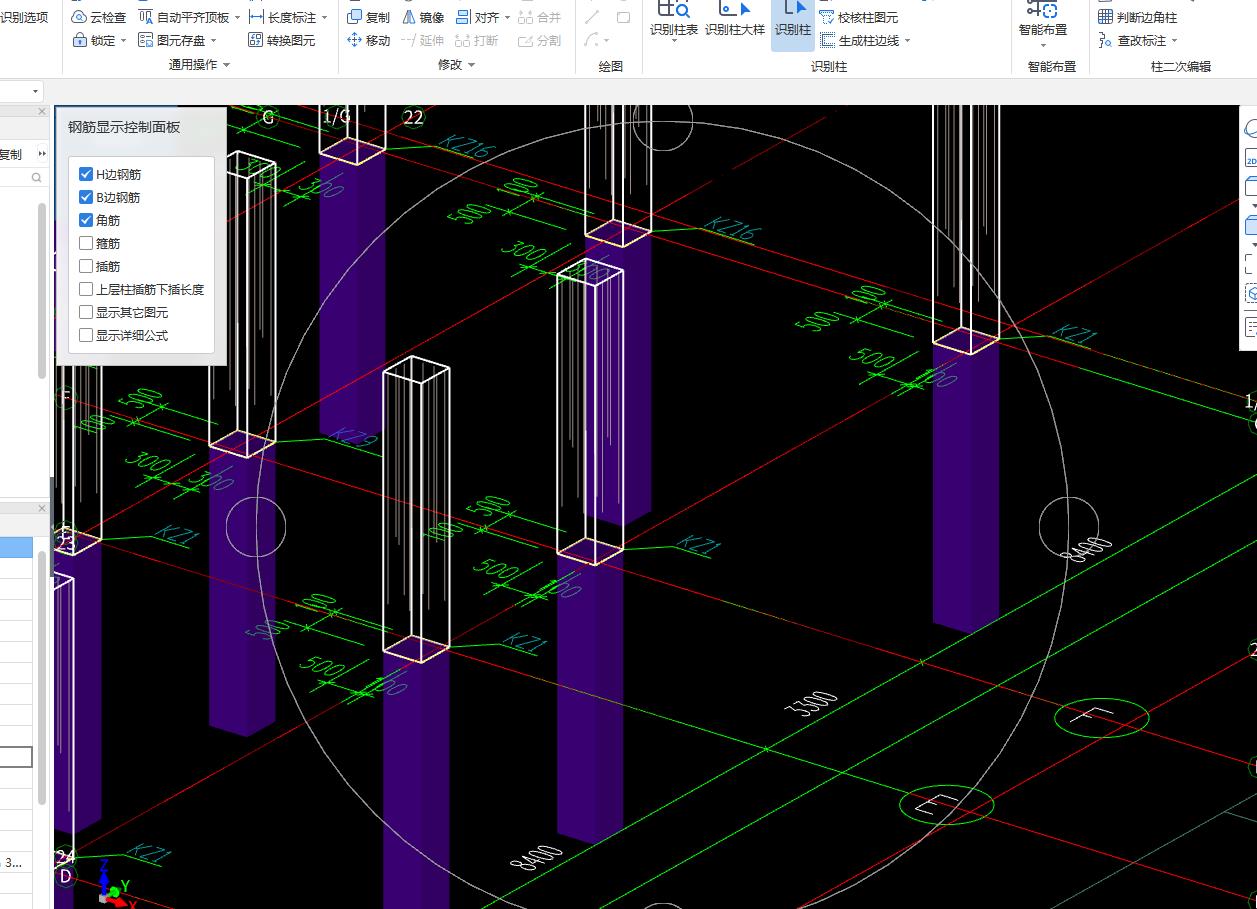Open the 生成柱边线 dropdown arrow
Viewport: 1257px width, 909px height.
click(x=907, y=41)
